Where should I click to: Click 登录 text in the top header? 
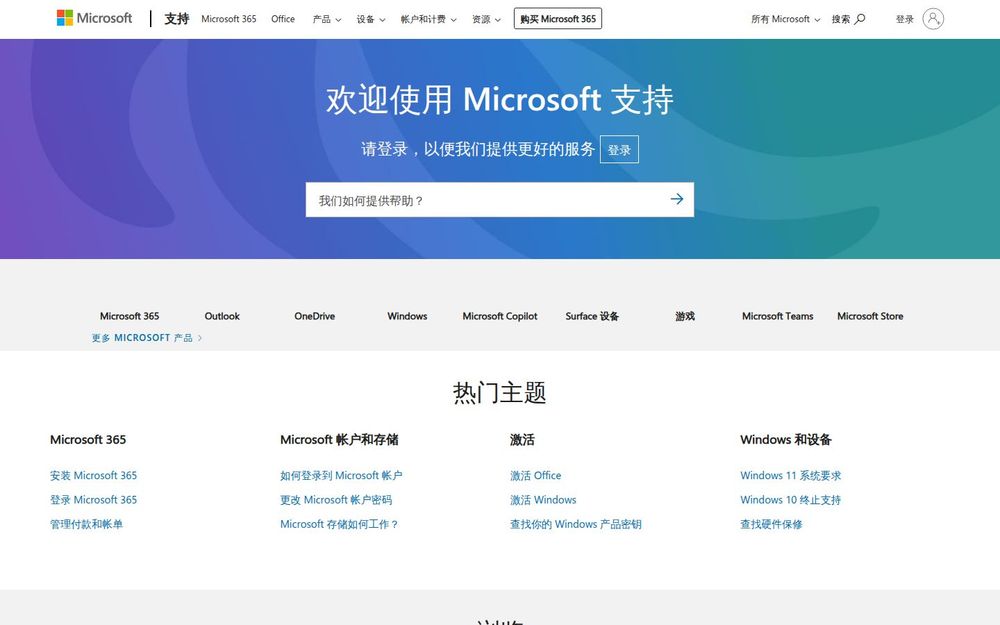point(904,19)
